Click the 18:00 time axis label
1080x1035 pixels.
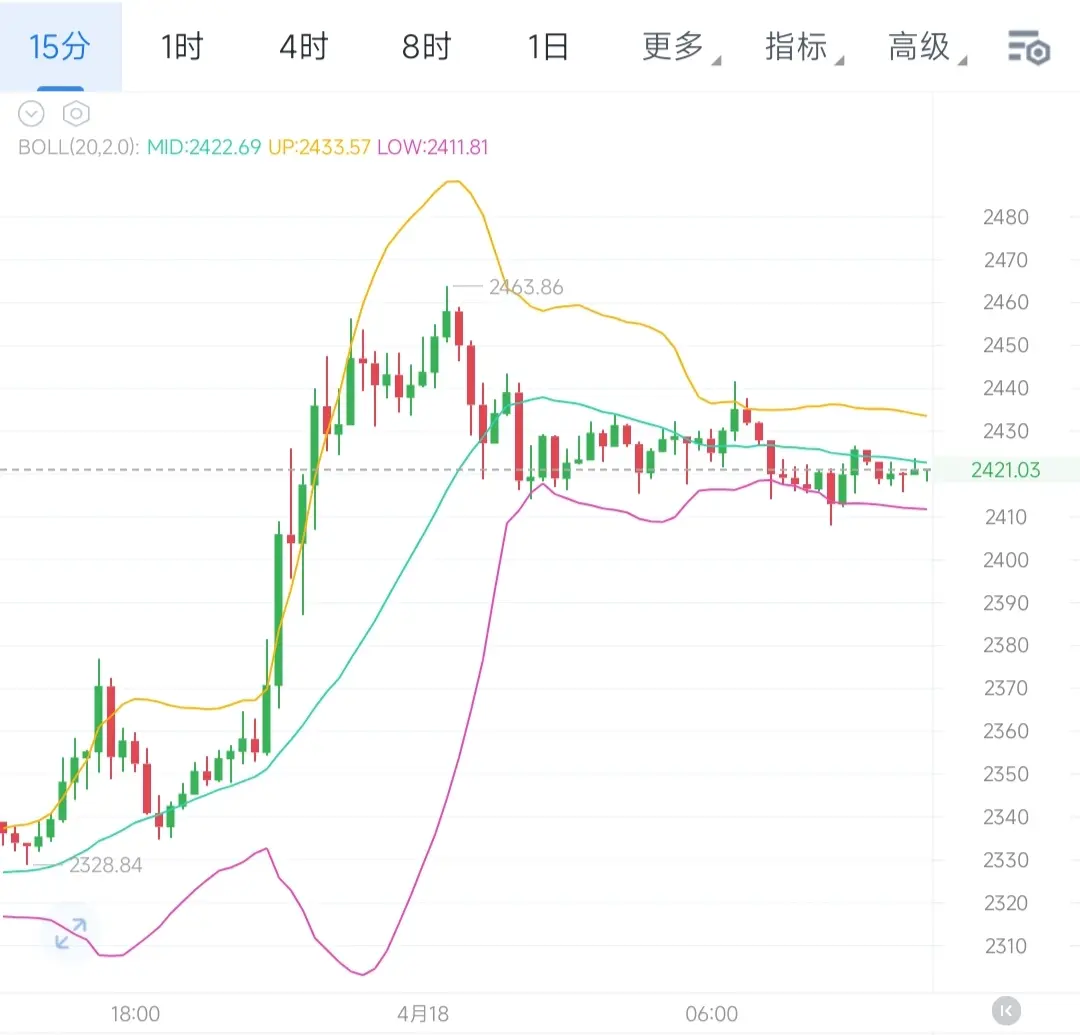point(135,1014)
